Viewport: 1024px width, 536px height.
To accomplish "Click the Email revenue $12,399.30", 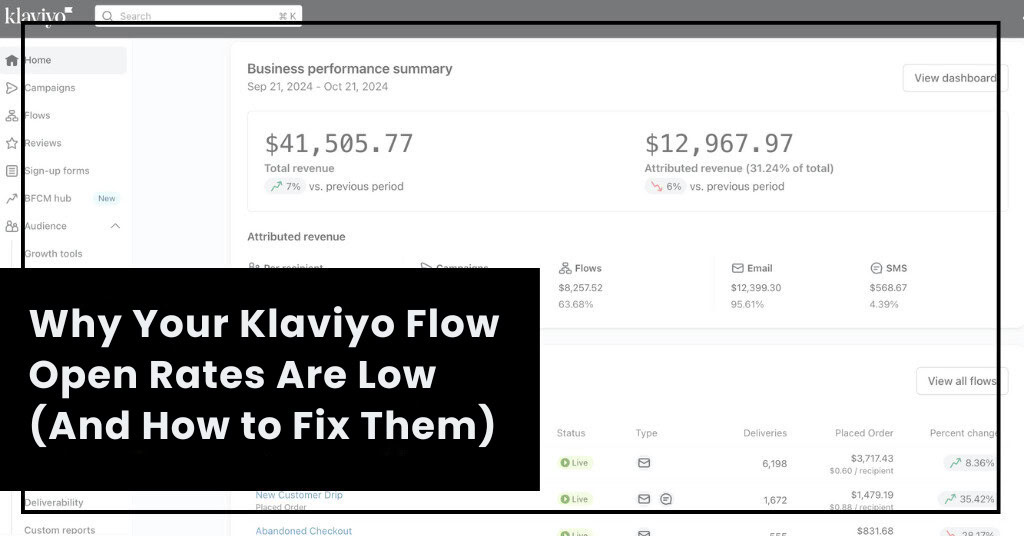I will [x=756, y=288].
